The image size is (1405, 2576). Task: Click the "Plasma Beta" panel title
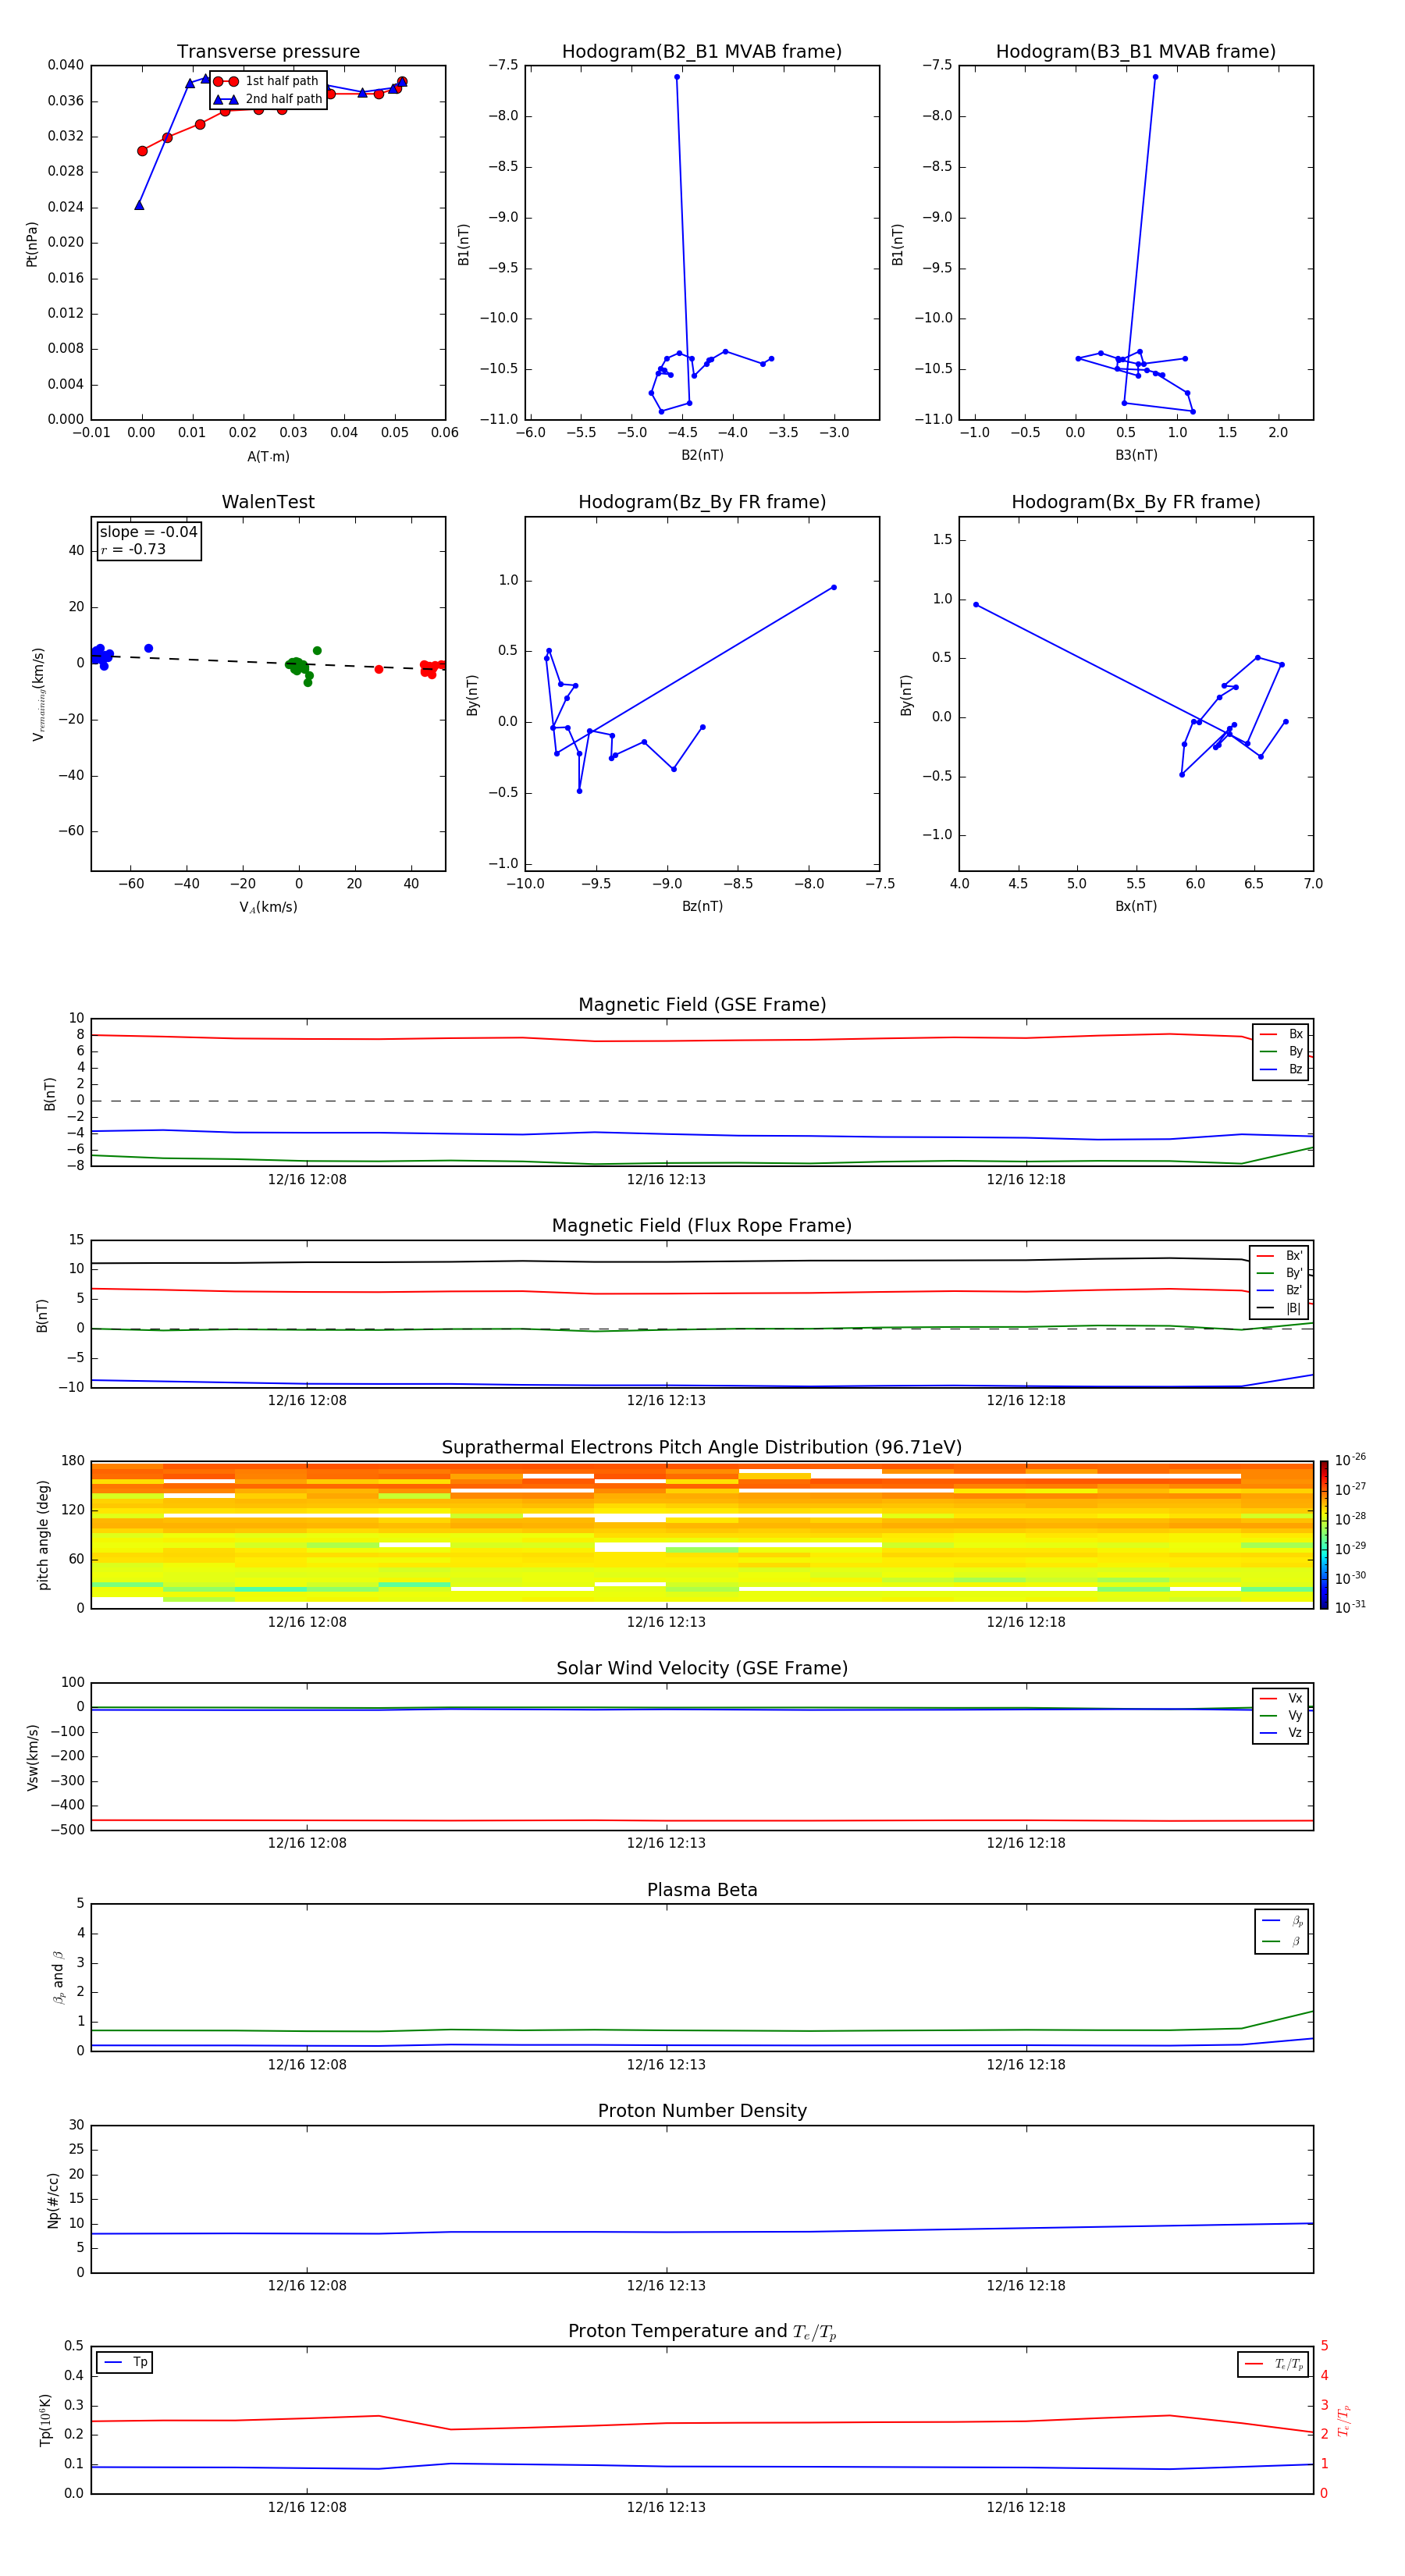[702, 1890]
